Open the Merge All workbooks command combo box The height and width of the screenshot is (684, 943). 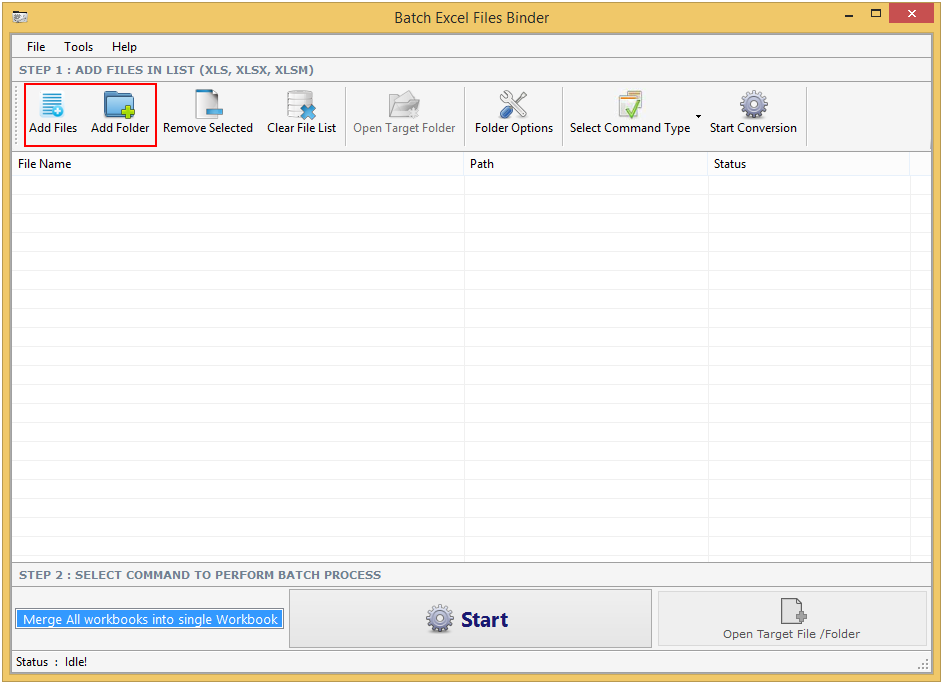(x=150, y=619)
